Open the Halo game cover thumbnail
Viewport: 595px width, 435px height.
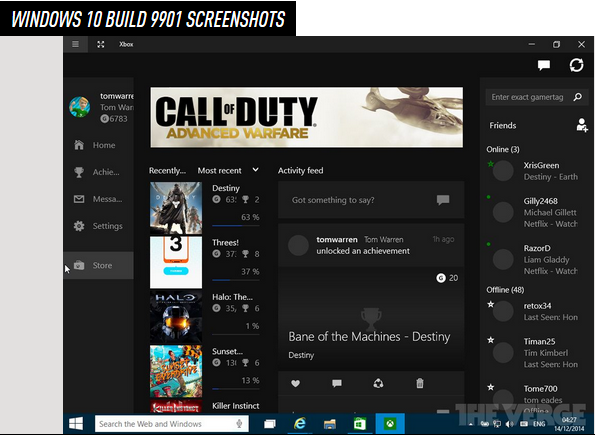176,317
